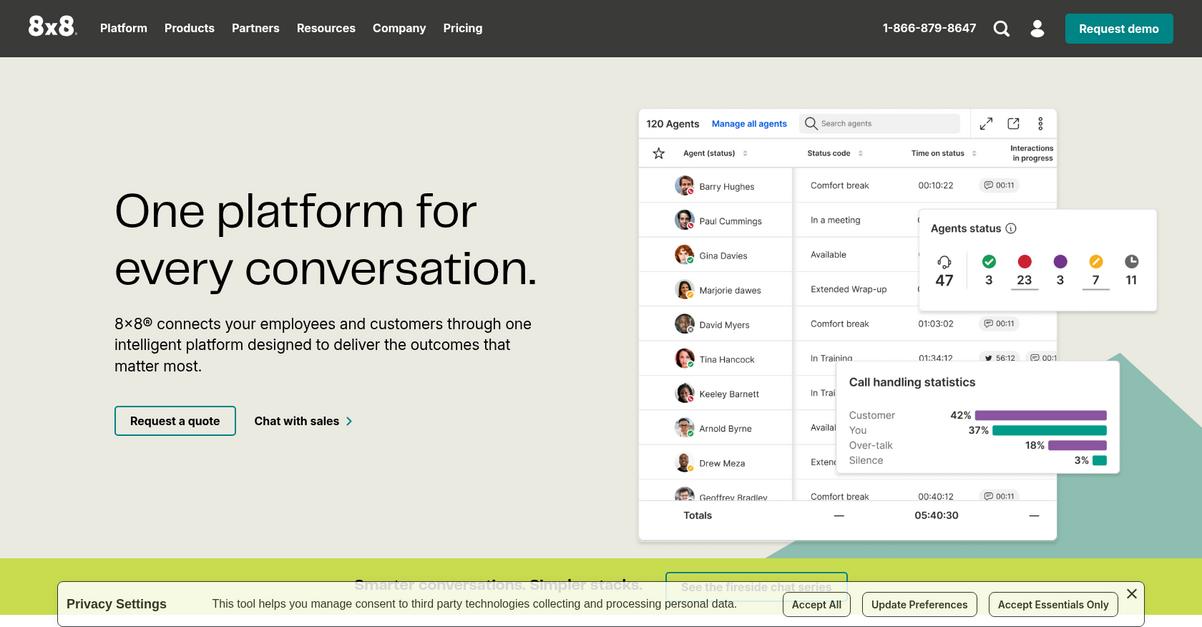This screenshot has width=1202, height=627.
Task: Open the Partners menu
Action: click(x=255, y=28)
